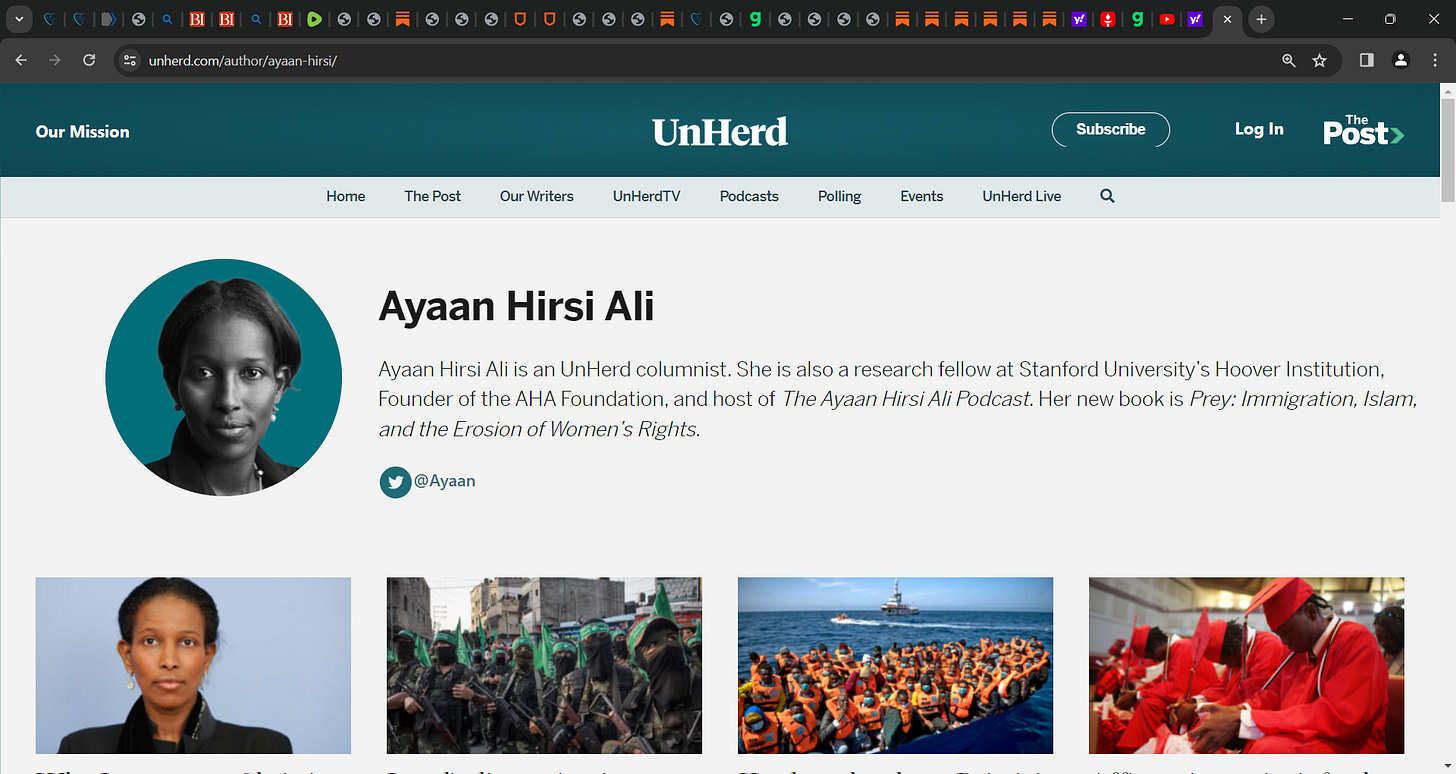Open the @Ayaan Twitter handle
The width and height of the screenshot is (1456, 774).
(x=444, y=481)
